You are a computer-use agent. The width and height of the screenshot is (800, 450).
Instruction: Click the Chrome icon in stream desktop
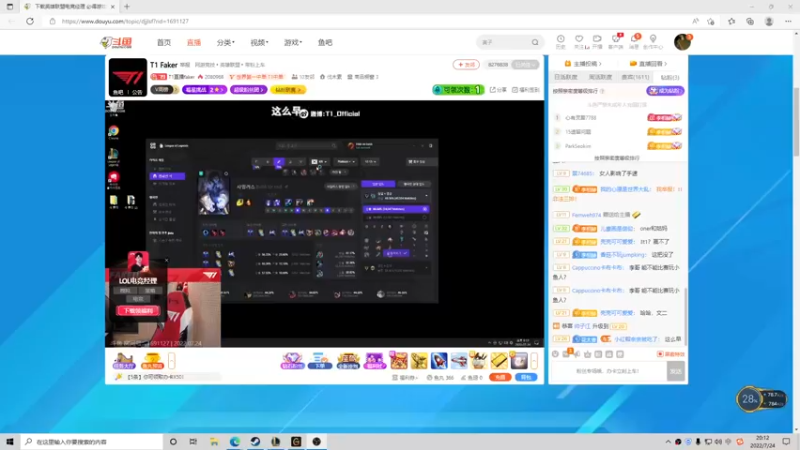coord(113,133)
